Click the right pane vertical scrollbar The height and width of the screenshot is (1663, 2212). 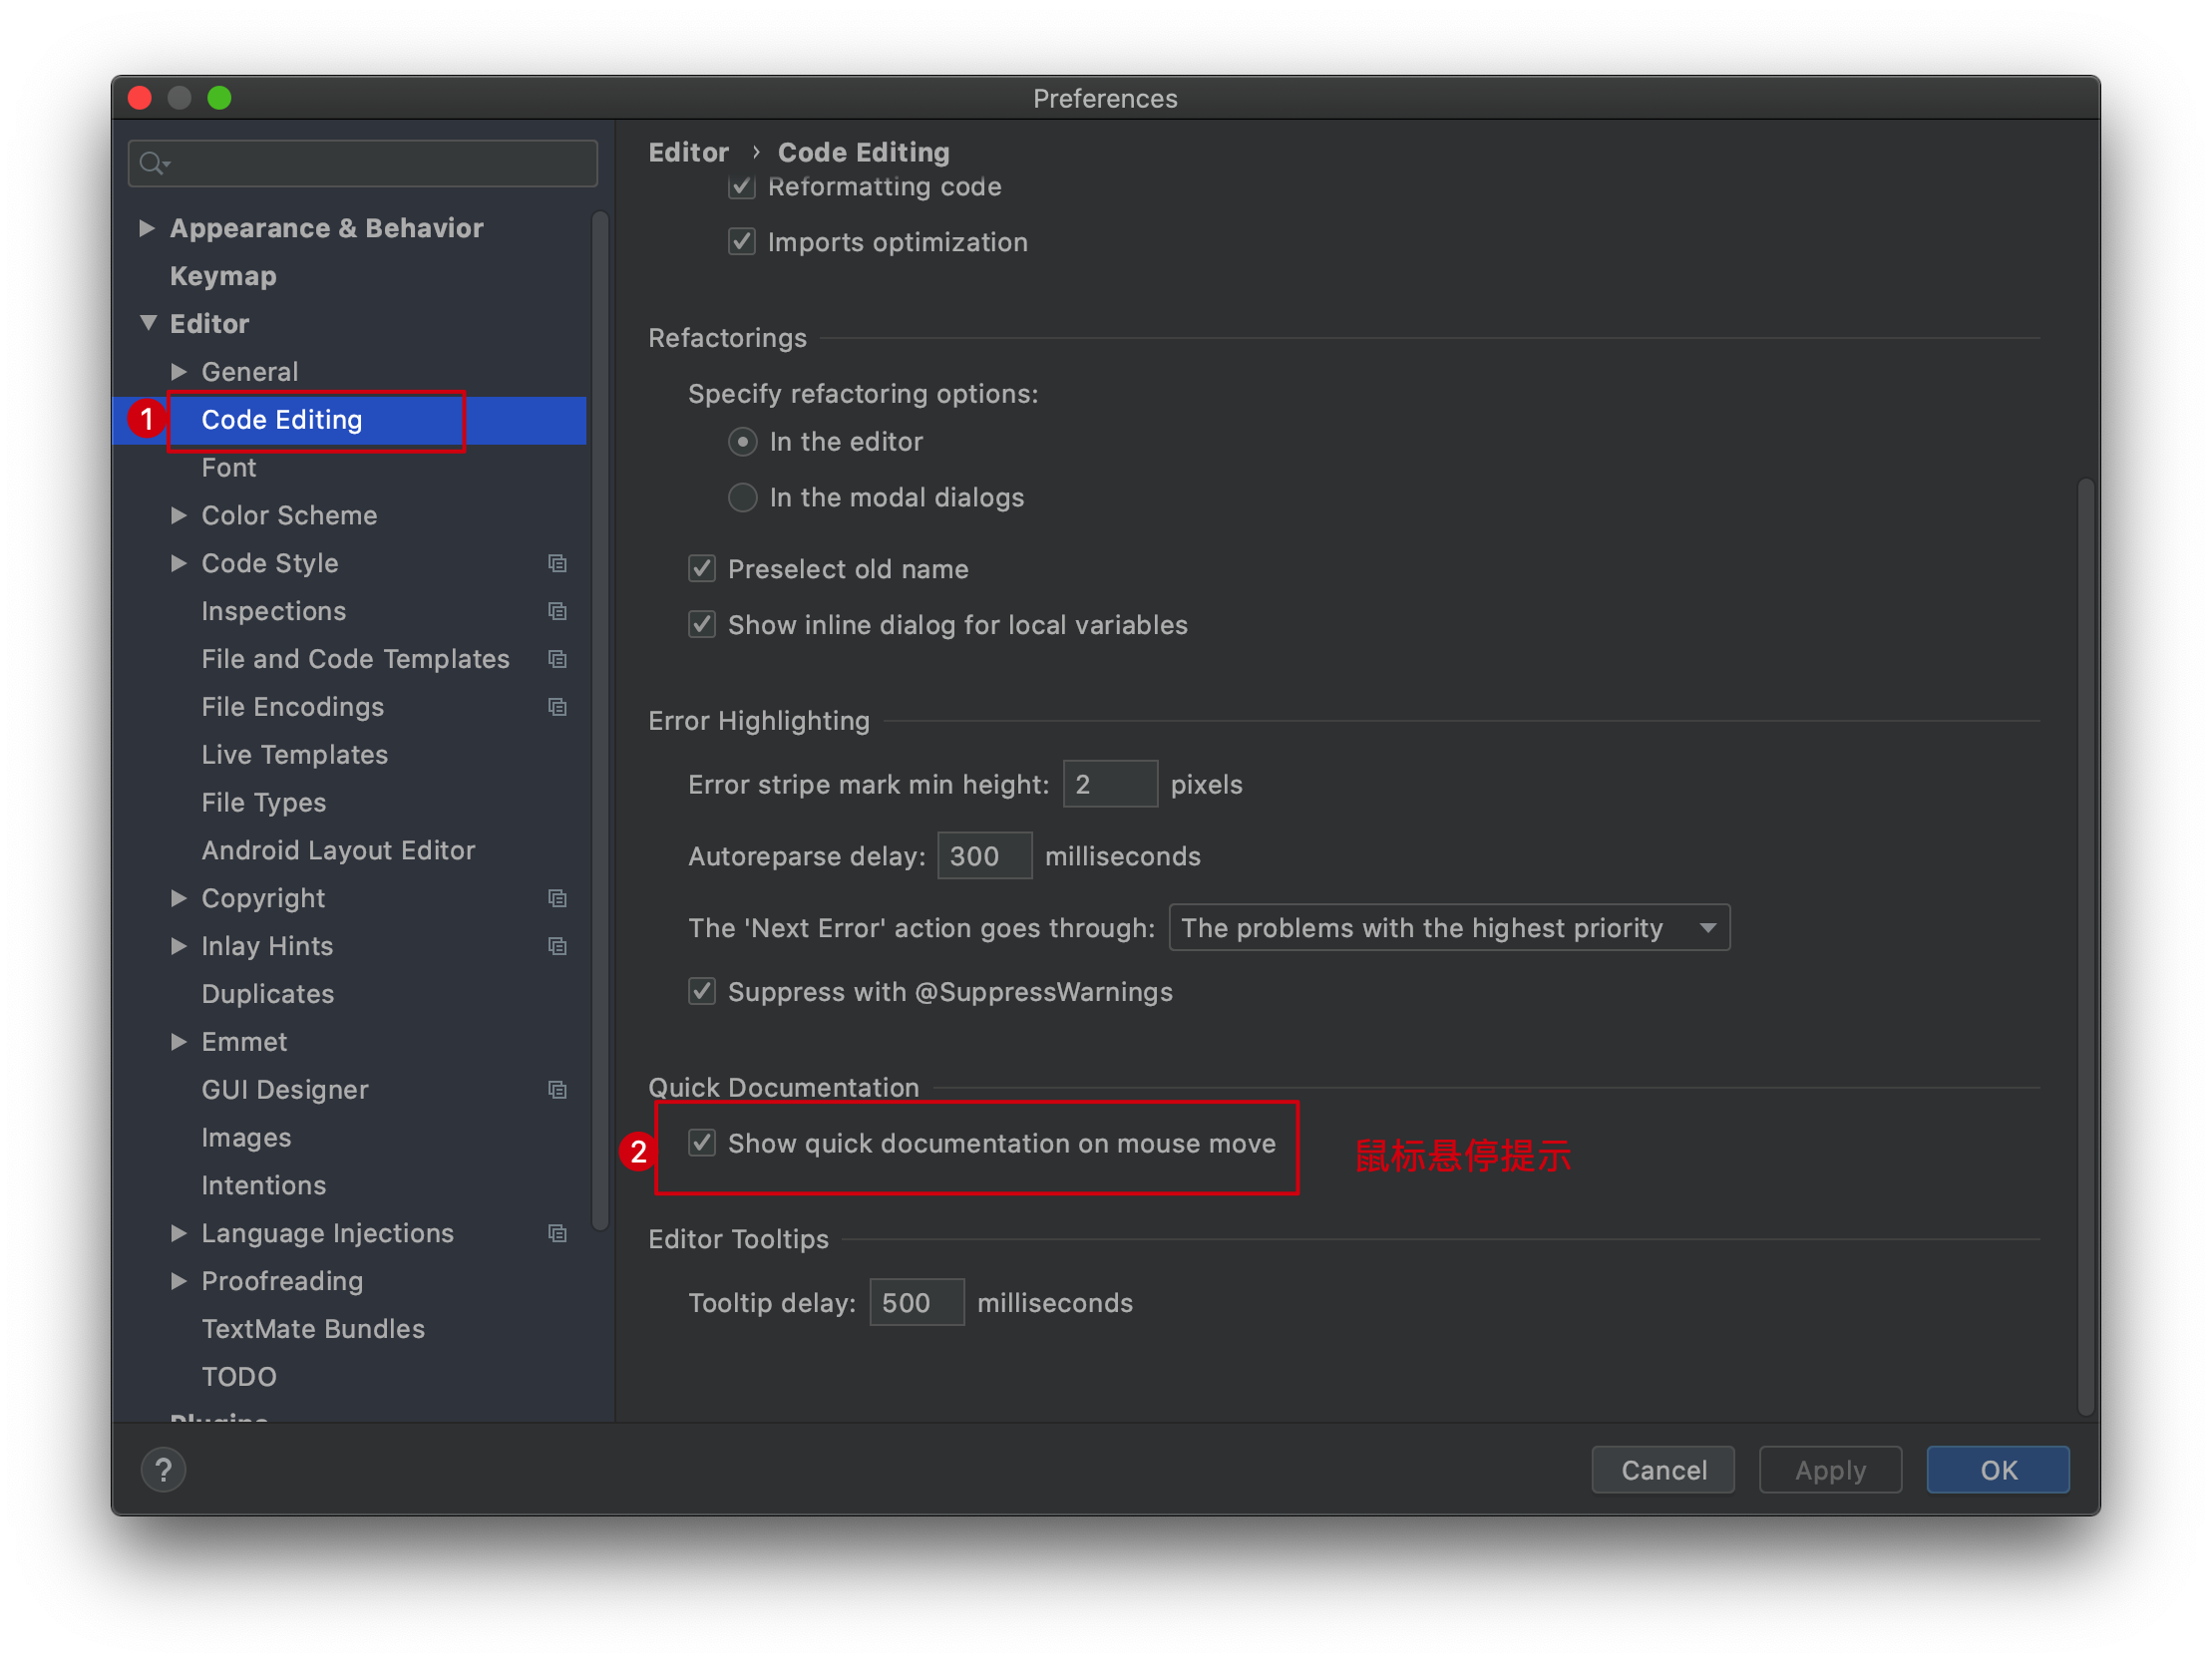click(x=2086, y=947)
